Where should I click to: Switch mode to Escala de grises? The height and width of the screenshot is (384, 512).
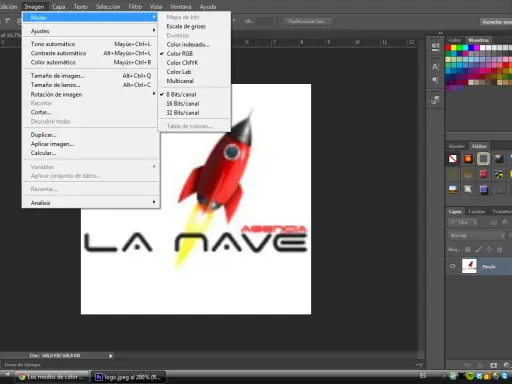click(186, 26)
